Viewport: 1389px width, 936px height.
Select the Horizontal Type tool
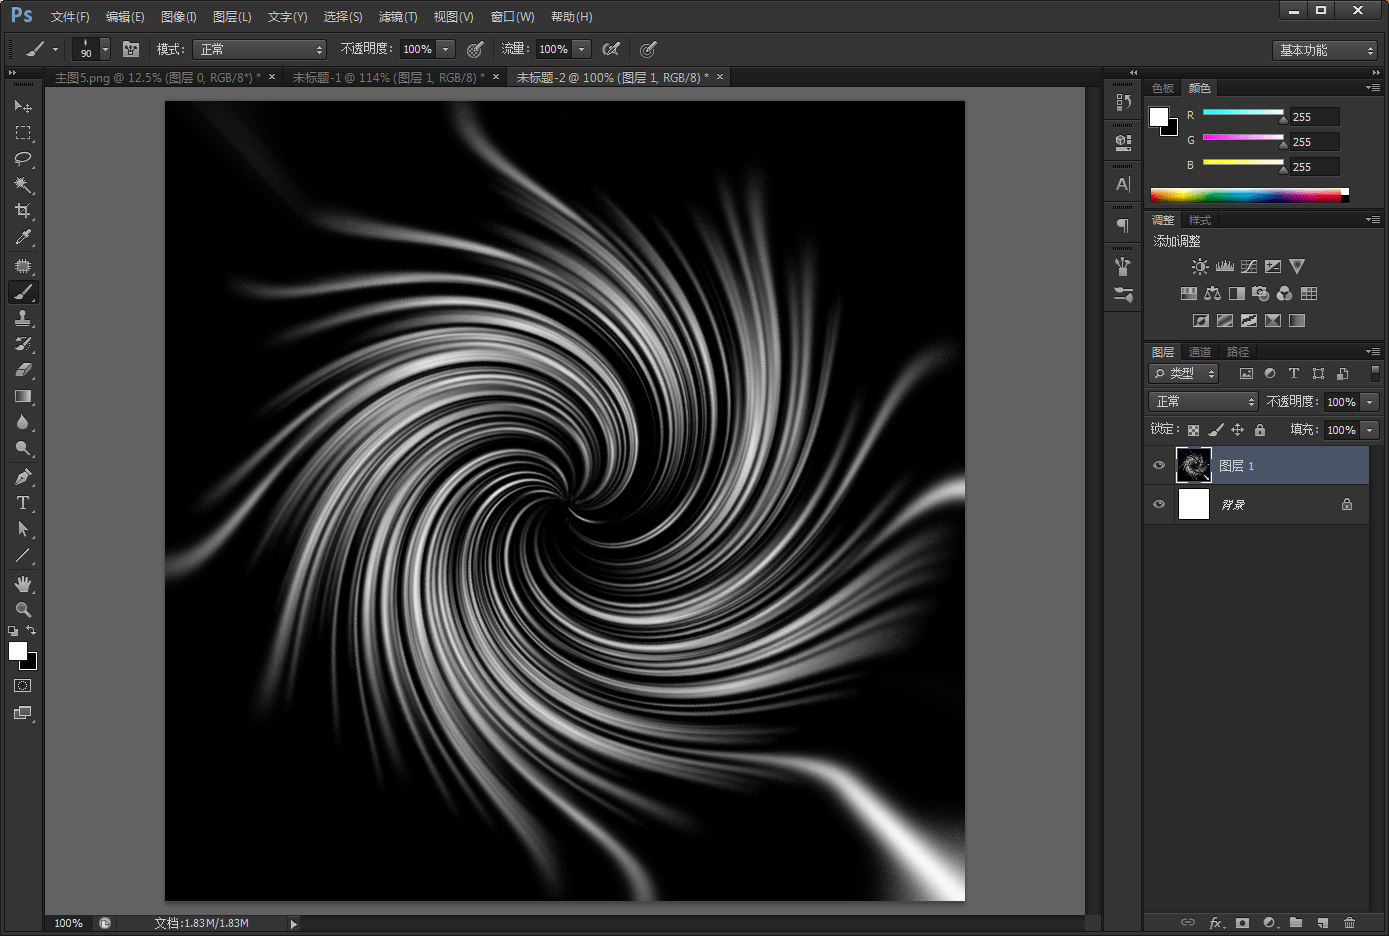click(x=22, y=503)
